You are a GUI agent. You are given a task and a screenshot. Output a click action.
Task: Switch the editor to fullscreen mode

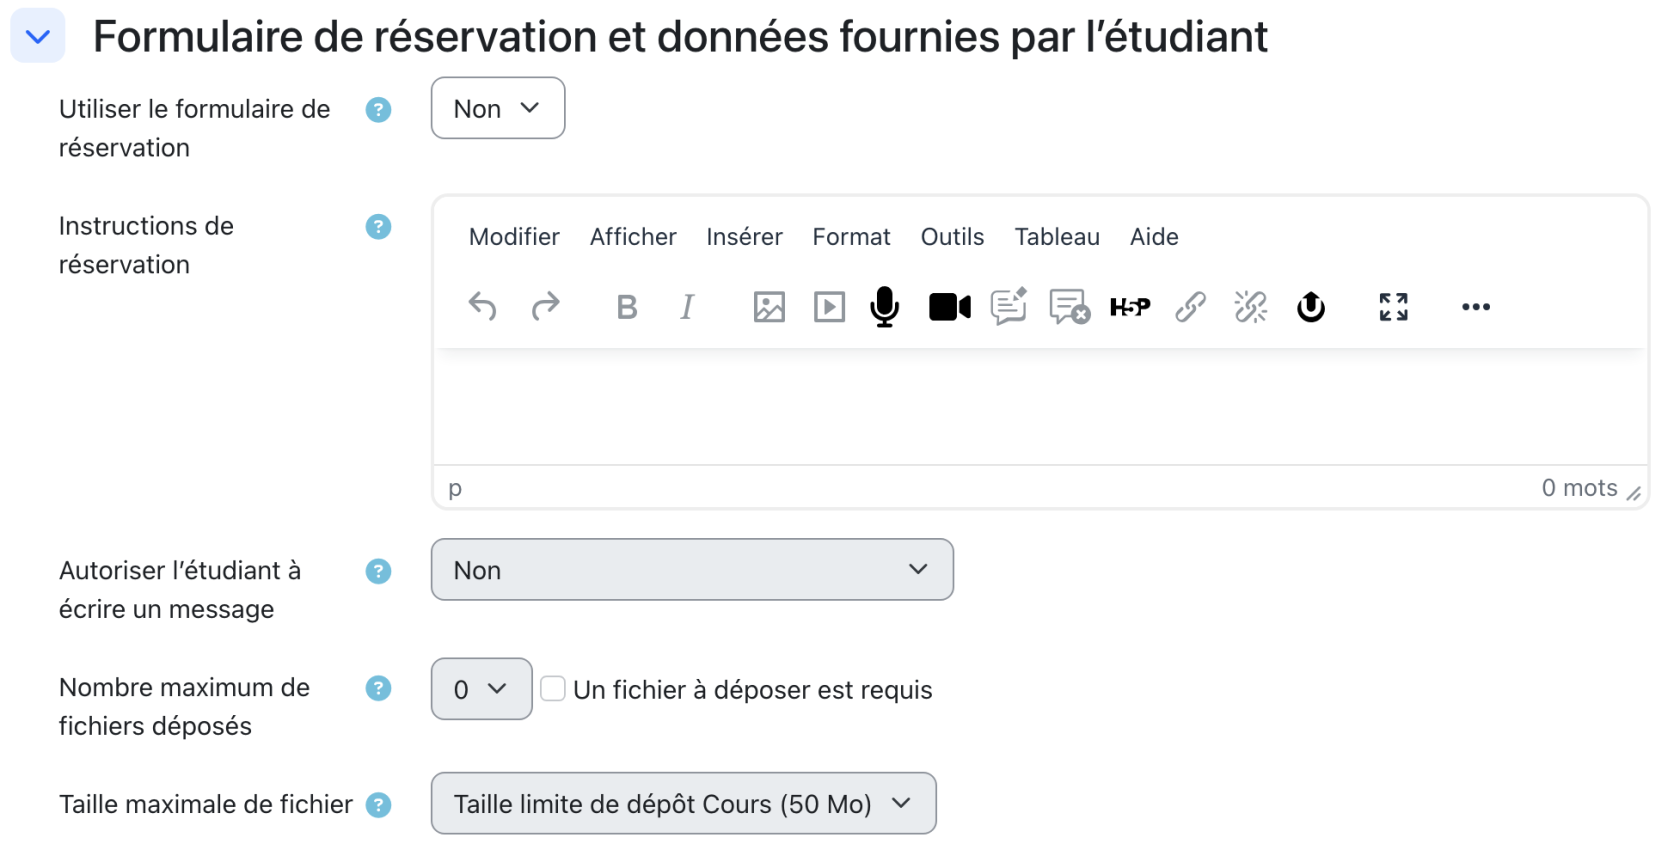point(1392,307)
